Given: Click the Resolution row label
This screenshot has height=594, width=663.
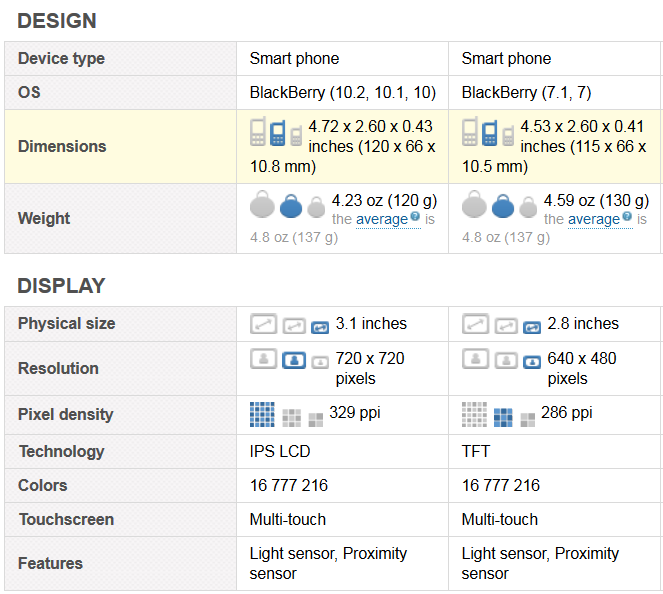Looking at the screenshot, I should [x=58, y=368].
